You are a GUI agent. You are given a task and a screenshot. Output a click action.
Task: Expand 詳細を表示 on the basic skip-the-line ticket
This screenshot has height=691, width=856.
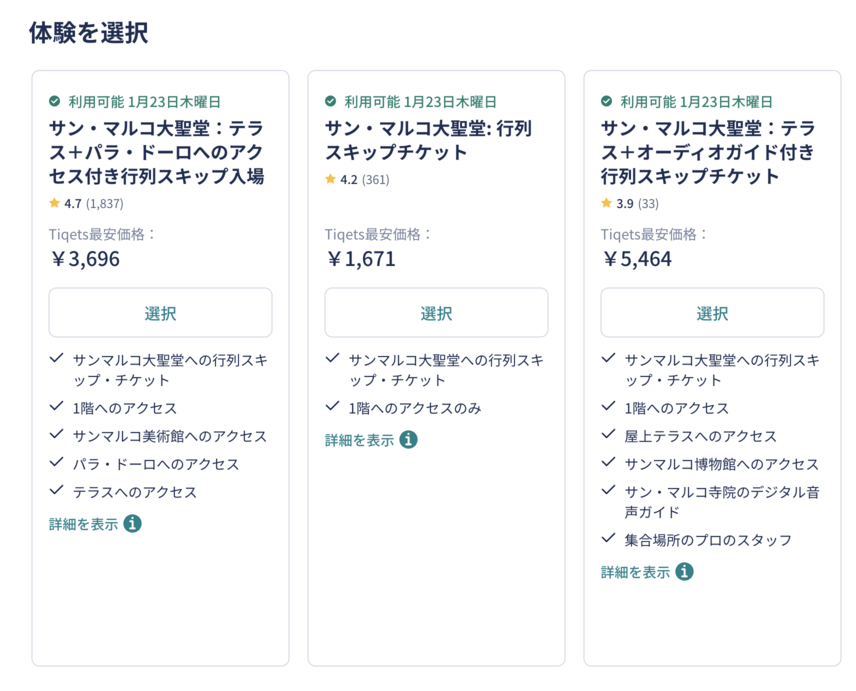pos(360,439)
